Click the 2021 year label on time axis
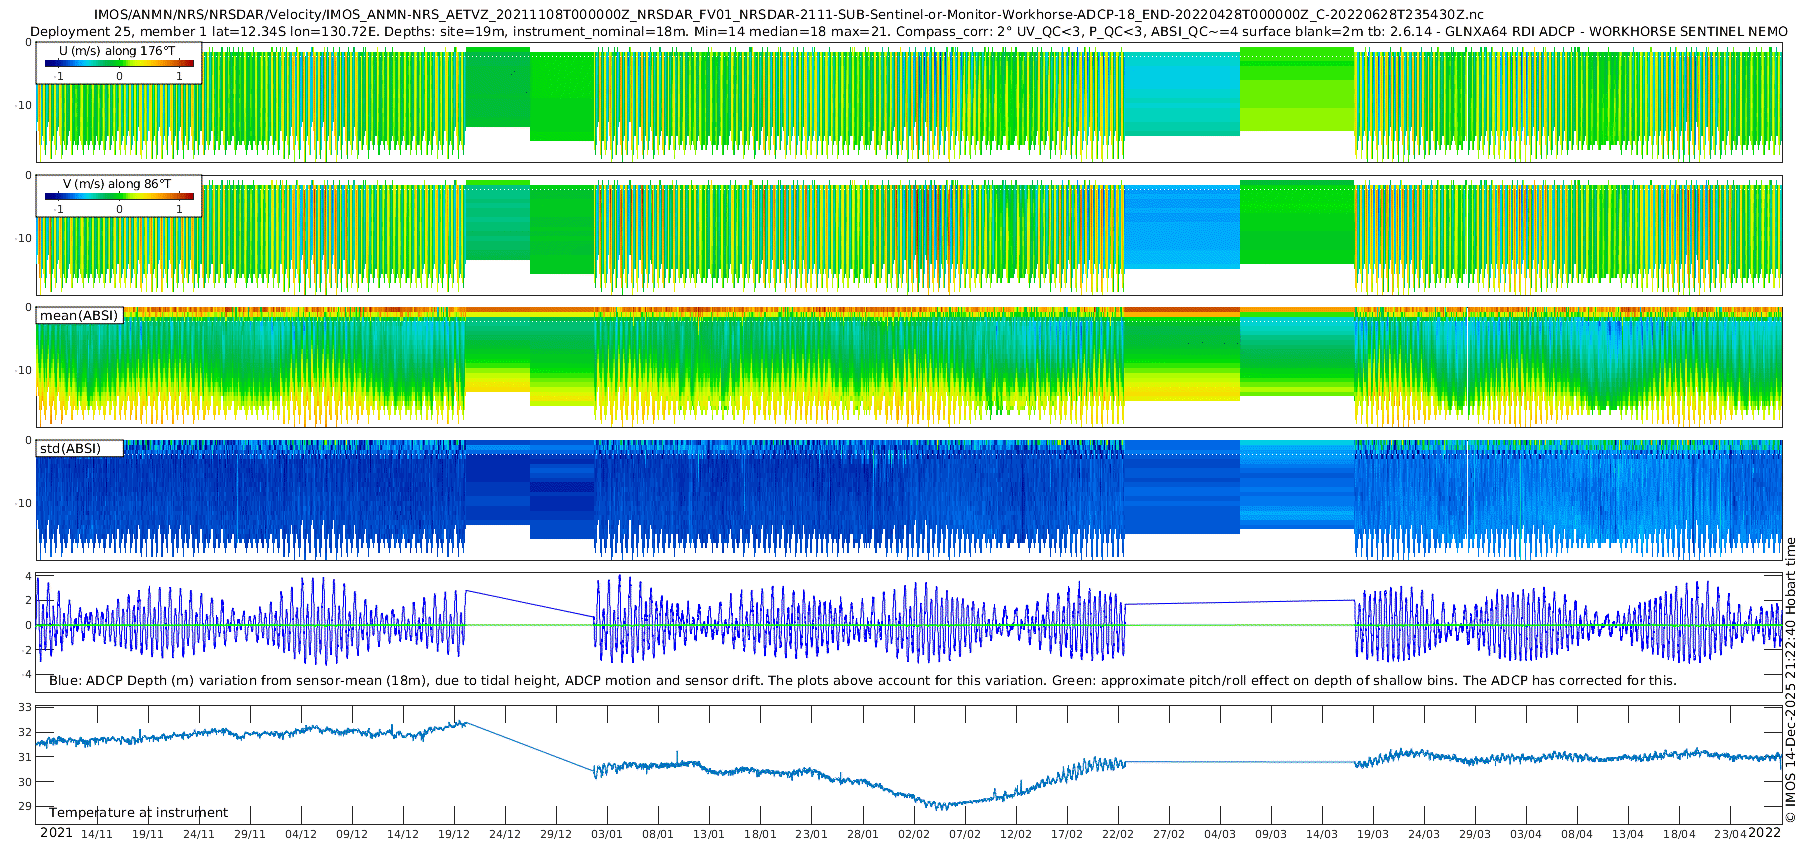Screen dimensions: 1800x850 click(56, 833)
